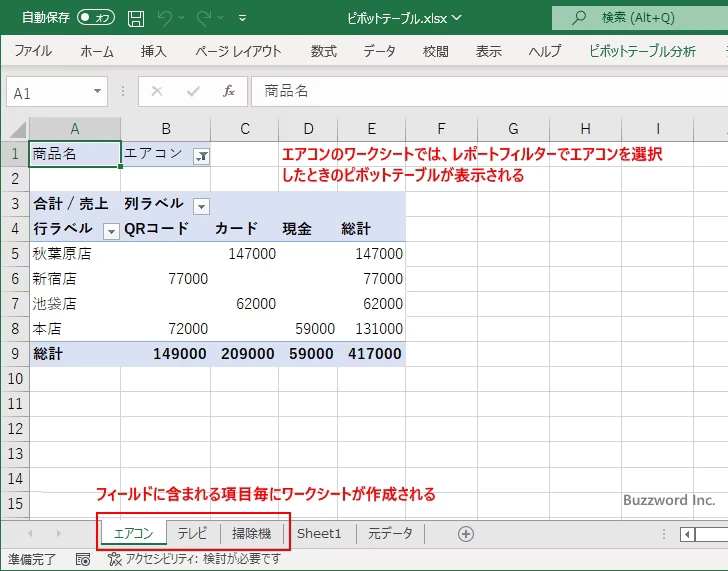This screenshot has width=728, height=571.
Task: Open the Customize Quick Access Toolbar arrow
Action: coord(243,18)
